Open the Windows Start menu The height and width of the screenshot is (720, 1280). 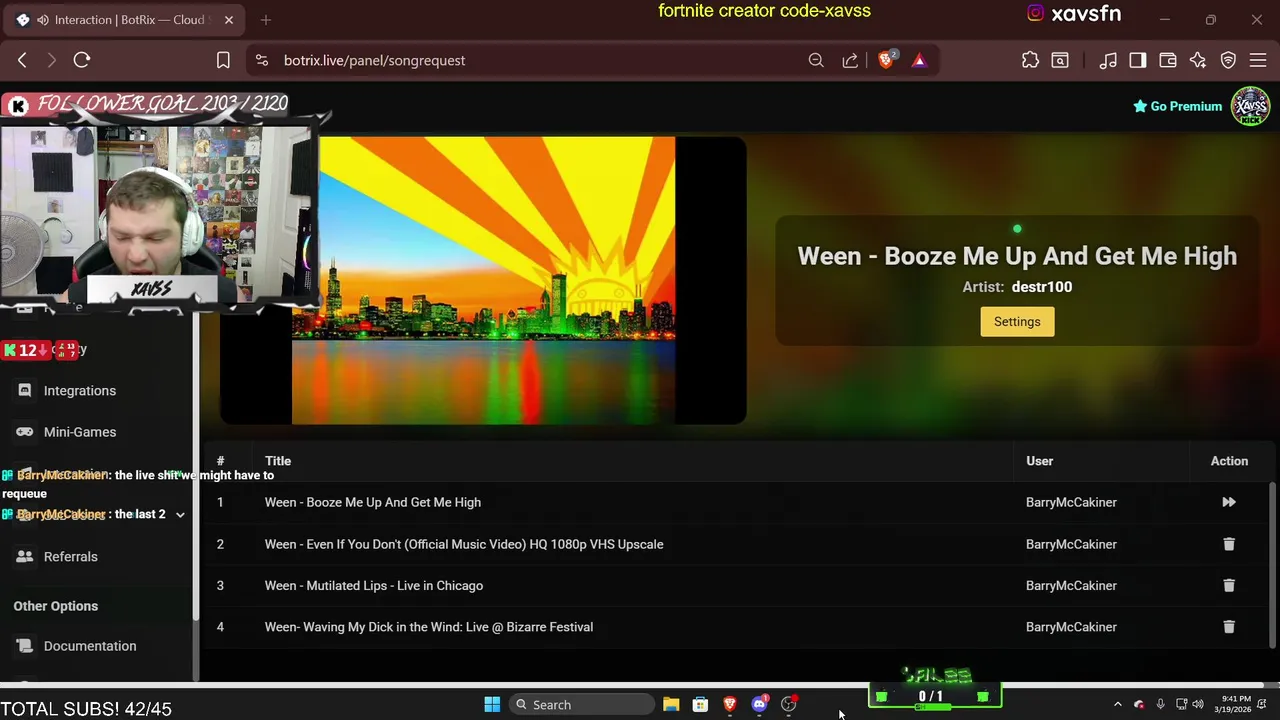[492, 705]
